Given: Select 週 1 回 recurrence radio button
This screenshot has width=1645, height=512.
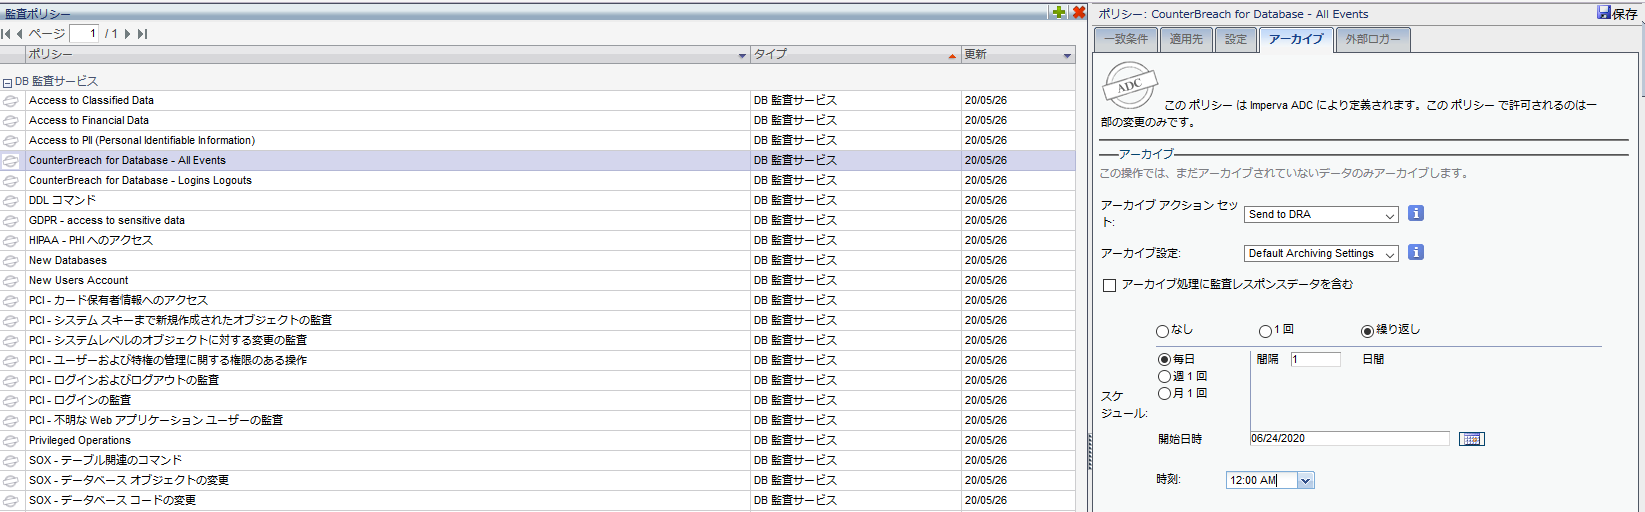Looking at the screenshot, I should tap(1164, 377).
